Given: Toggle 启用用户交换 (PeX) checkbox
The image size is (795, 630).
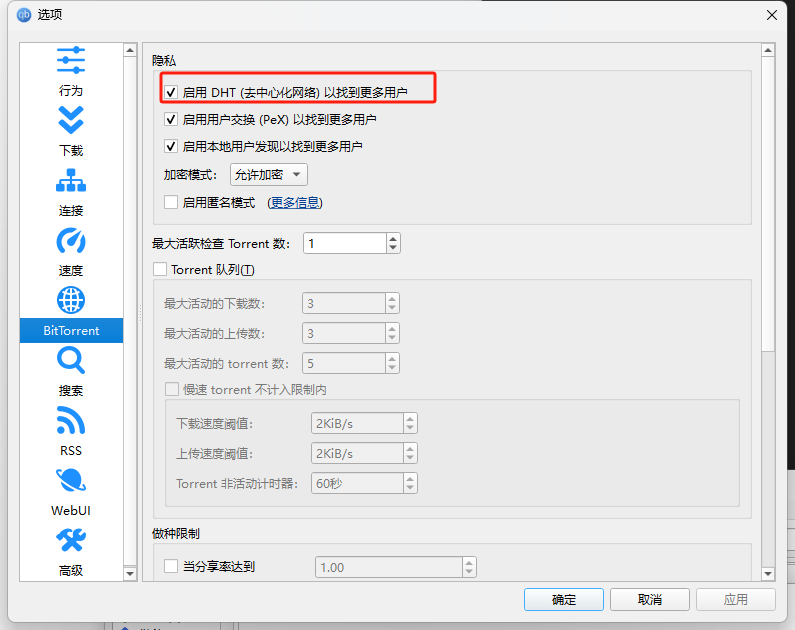Looking at the screenshot, I should coord(171,120).
